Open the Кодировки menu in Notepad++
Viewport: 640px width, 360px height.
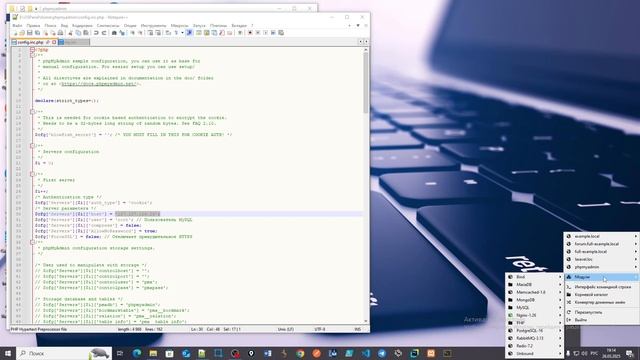click(x=82, y=26)
